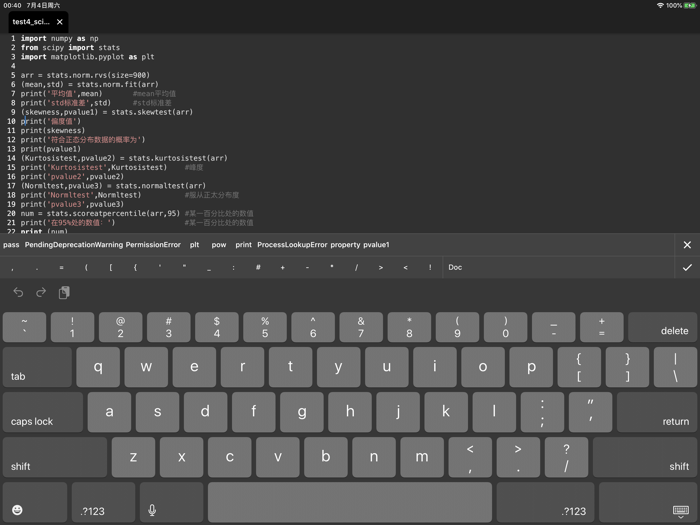Place cursor on stats.scoreatpercentile line
This screenshot has width=700, height=525.
(x=100, y=213)
